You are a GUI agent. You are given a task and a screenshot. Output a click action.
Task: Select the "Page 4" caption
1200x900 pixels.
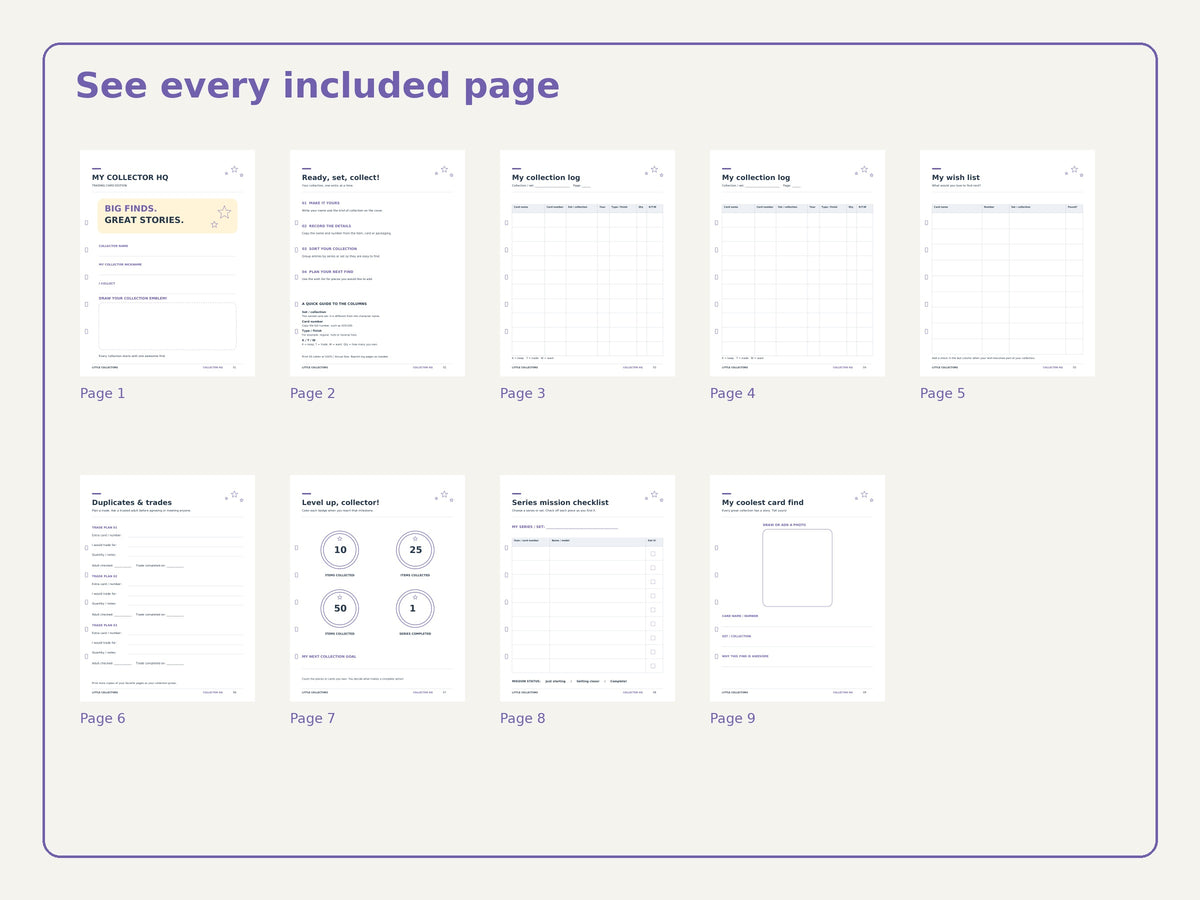click(x=733, y=394)
